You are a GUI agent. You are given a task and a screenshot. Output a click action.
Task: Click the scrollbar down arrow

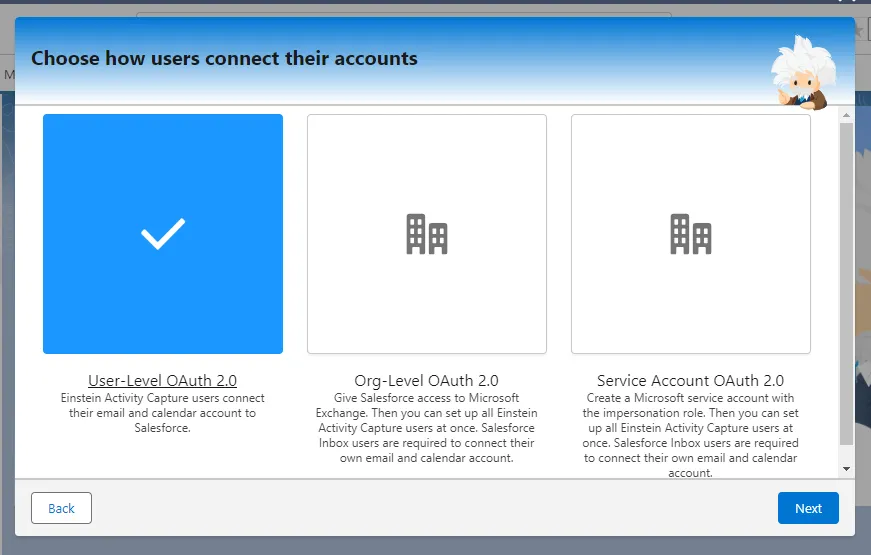pos(847,468)
